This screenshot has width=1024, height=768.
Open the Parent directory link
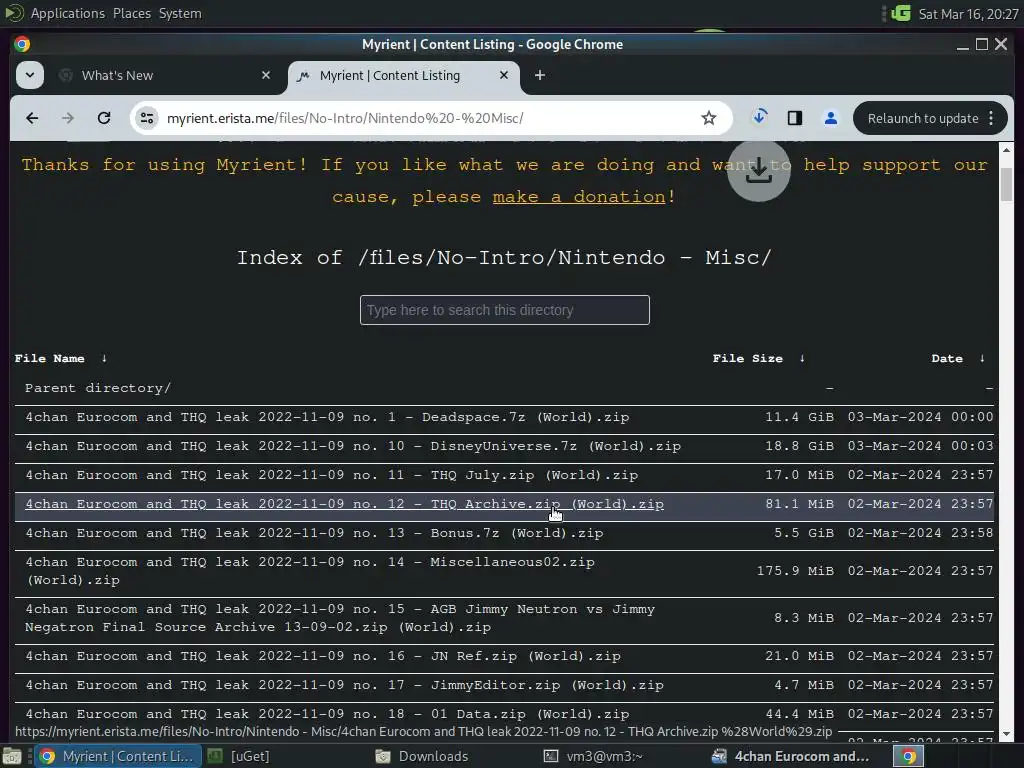(98, 388)
